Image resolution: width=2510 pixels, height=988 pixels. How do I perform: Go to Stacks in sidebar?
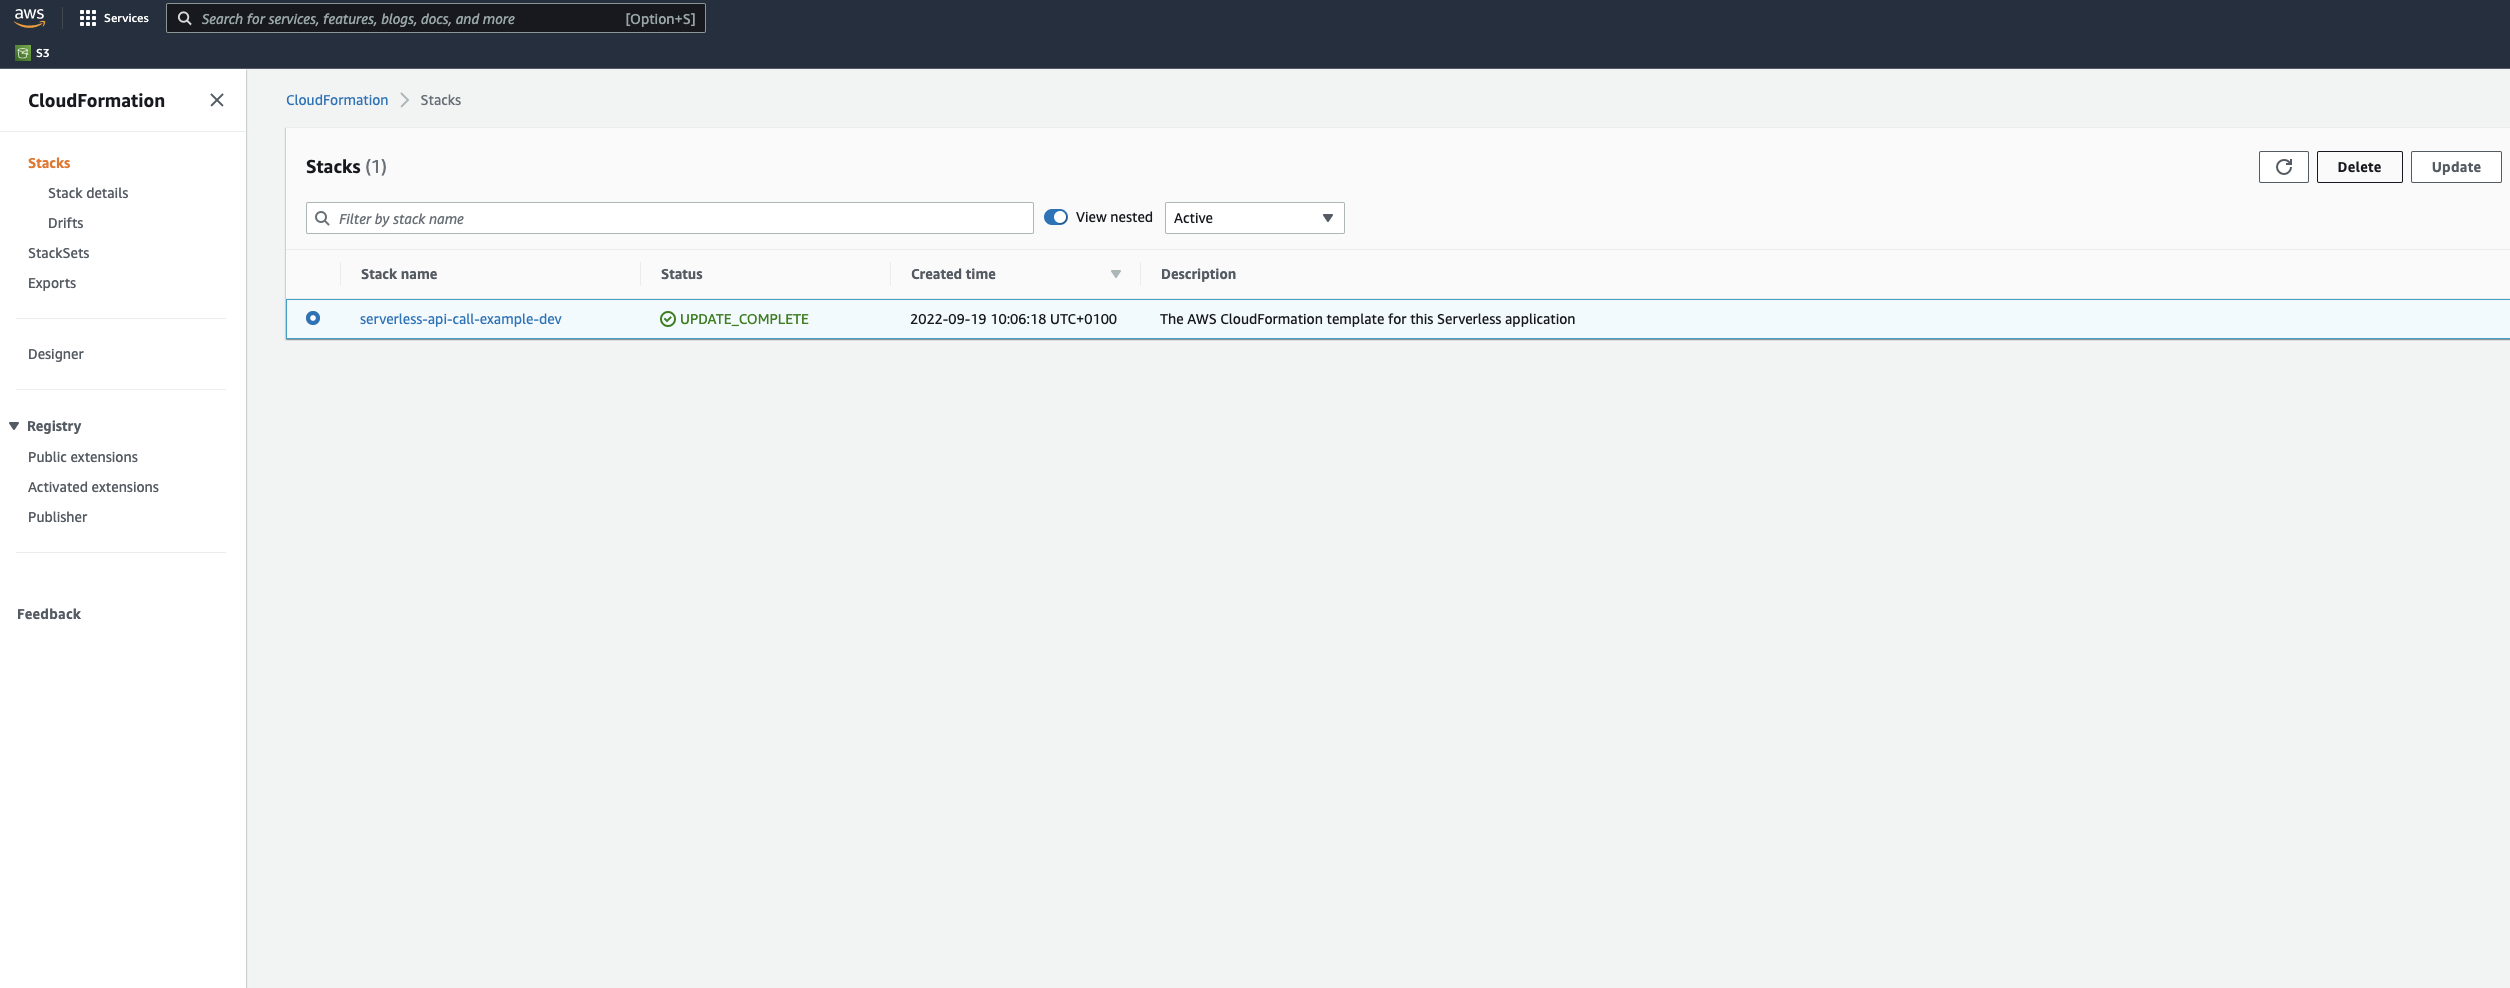point(49,163)
